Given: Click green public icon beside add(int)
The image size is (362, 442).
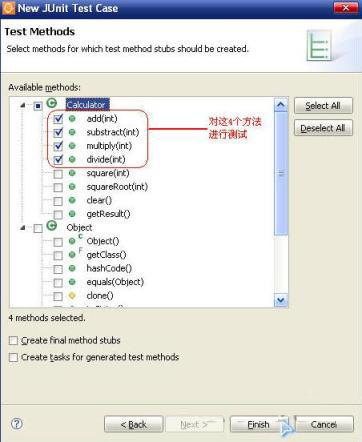Looking at the screenshot, I should (x=72, y=118).
